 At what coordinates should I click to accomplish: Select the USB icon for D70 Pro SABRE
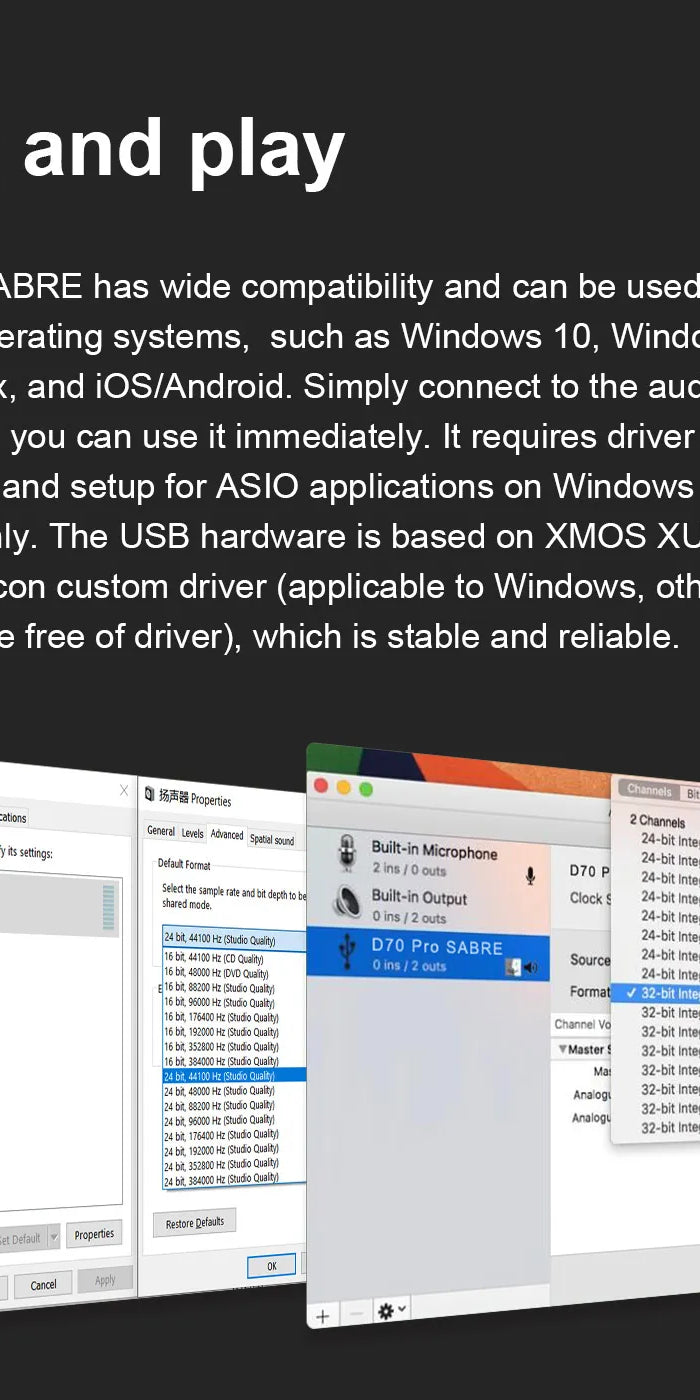click(x=347, y=953)
